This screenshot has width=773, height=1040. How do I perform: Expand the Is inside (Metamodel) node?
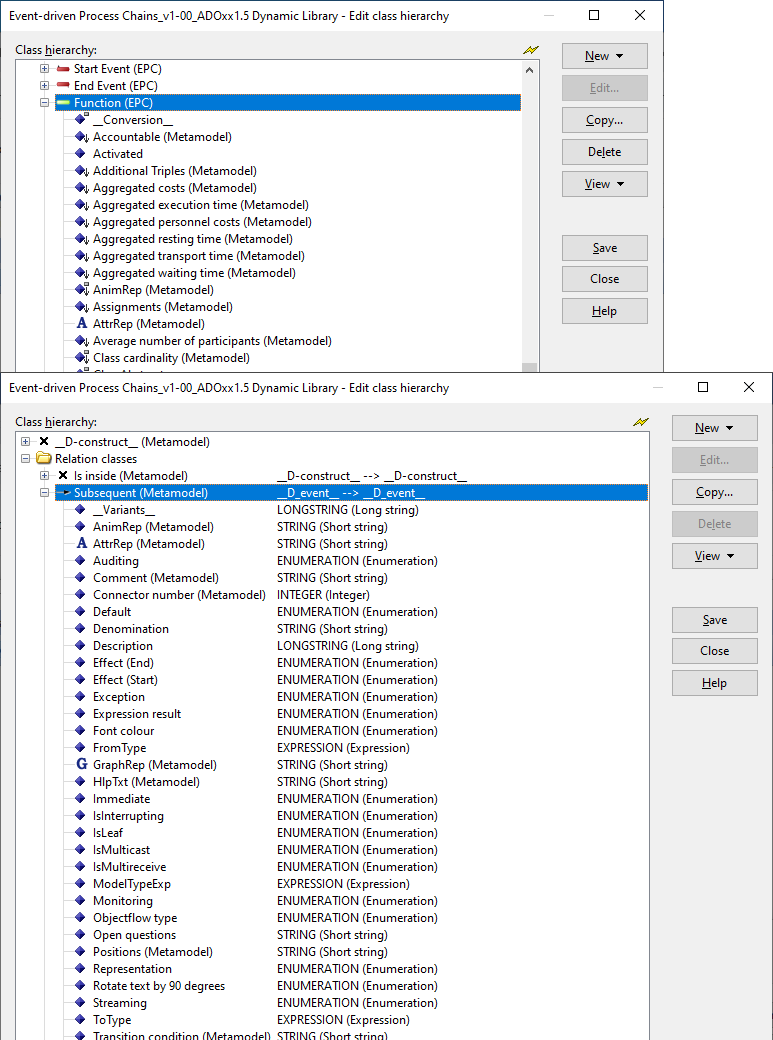pos(44,476)
